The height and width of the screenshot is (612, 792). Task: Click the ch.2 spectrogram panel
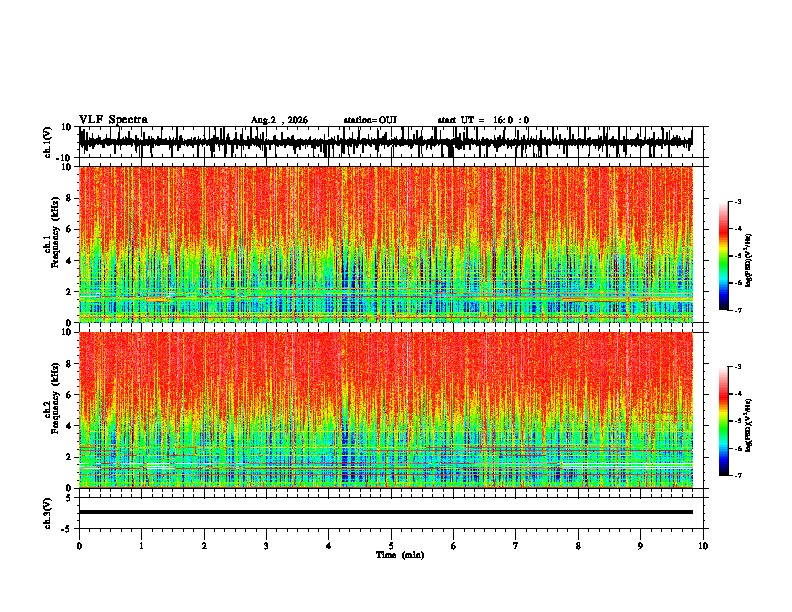tap(386, 410)
